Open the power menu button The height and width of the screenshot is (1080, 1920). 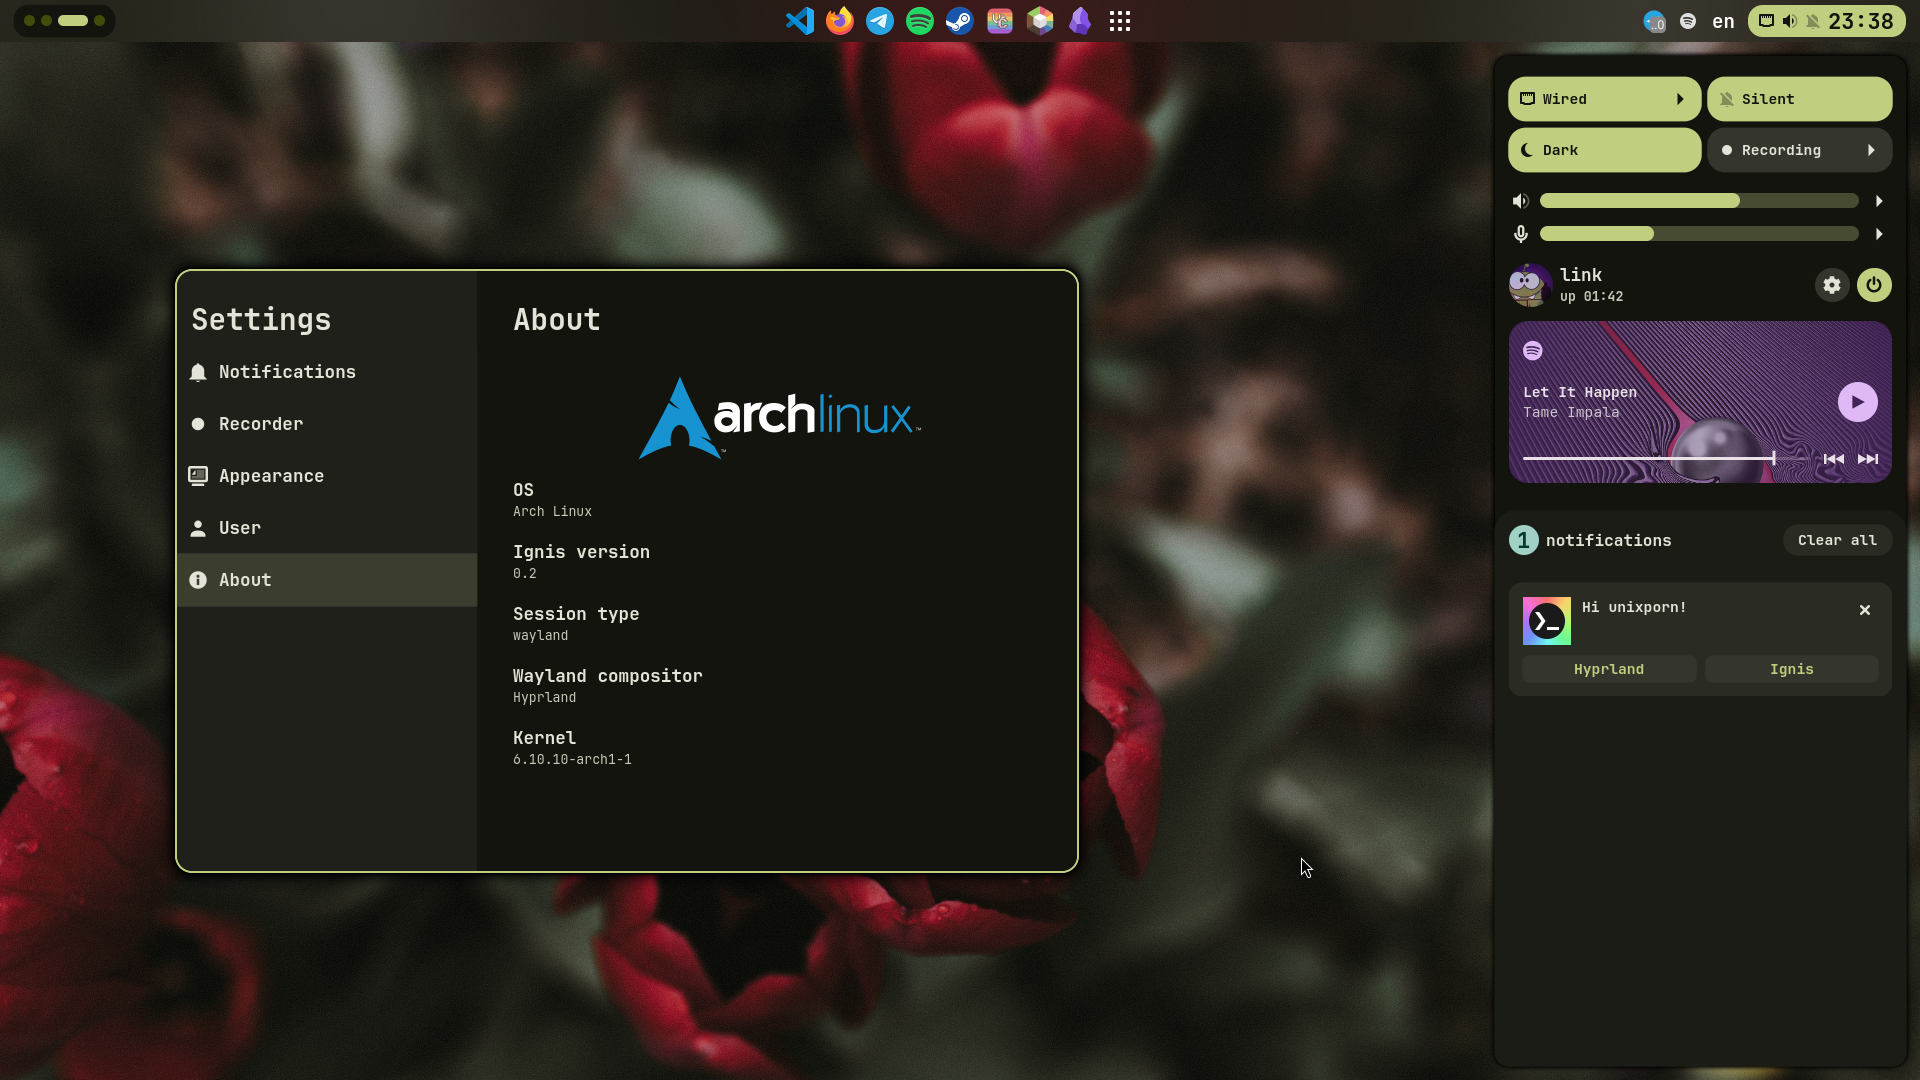pos(1874,285)
